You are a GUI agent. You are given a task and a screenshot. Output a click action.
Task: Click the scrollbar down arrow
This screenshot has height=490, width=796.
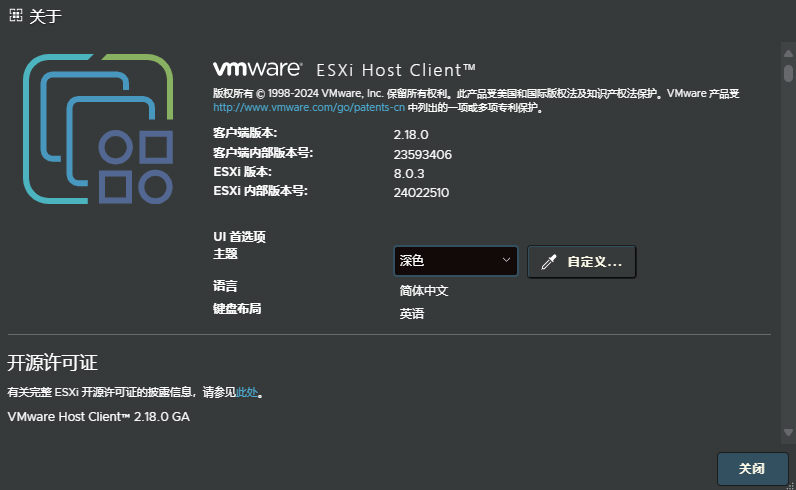(788, 433)
